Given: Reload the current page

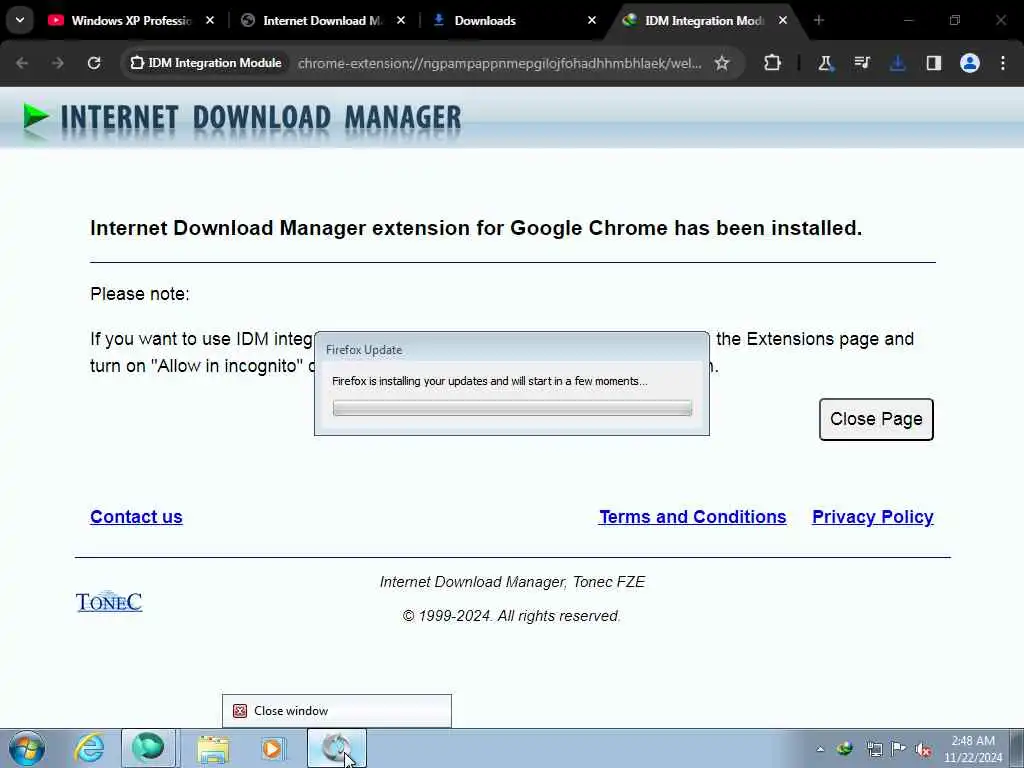Looking at the screenshot, I should point(94,63).
